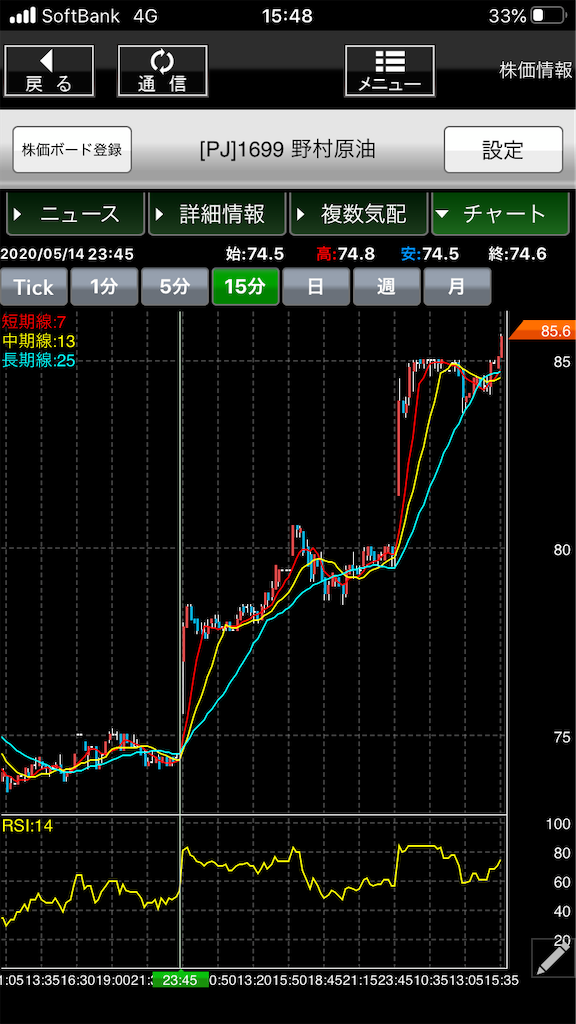Tap the orange 85.6 current price marker
The width and height of the screenshot is (576, 1024).
coord(542,331)
